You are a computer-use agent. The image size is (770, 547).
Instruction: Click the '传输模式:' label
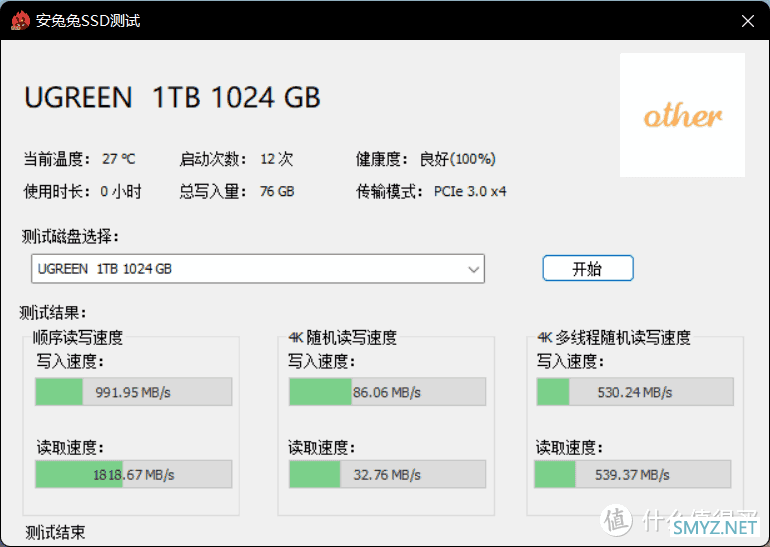[x=389, y=191]
